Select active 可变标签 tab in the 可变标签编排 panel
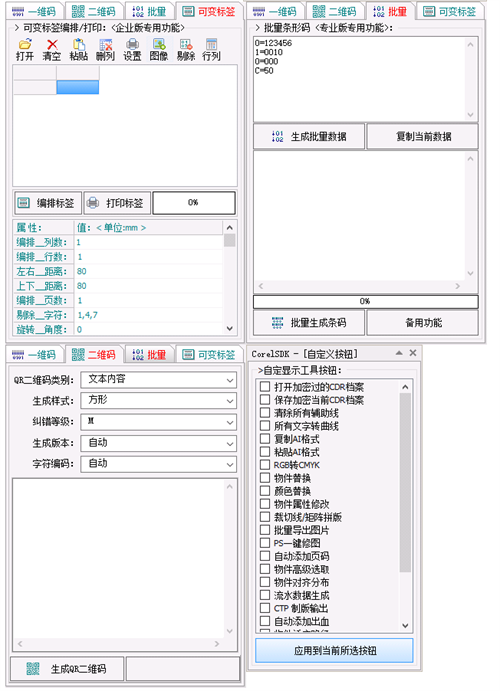This screenshot has height=691, width=500. coord(209,11)
